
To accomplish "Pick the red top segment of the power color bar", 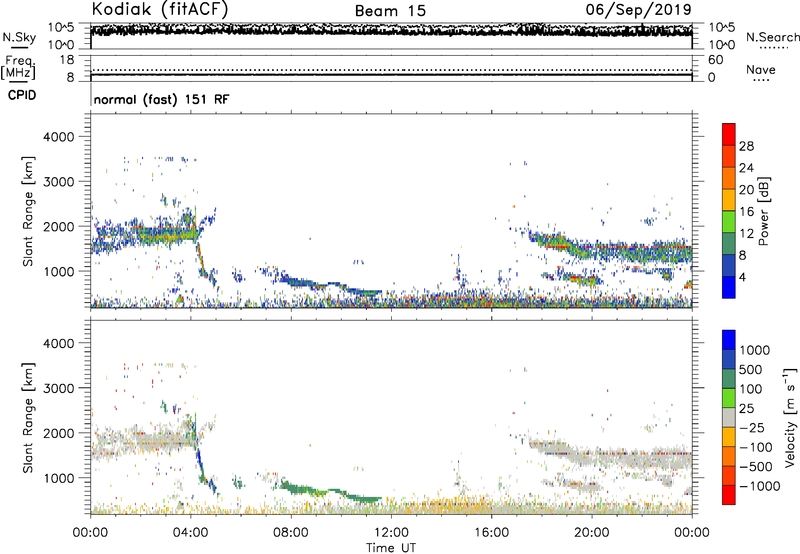I will click(x=729, y=135).
